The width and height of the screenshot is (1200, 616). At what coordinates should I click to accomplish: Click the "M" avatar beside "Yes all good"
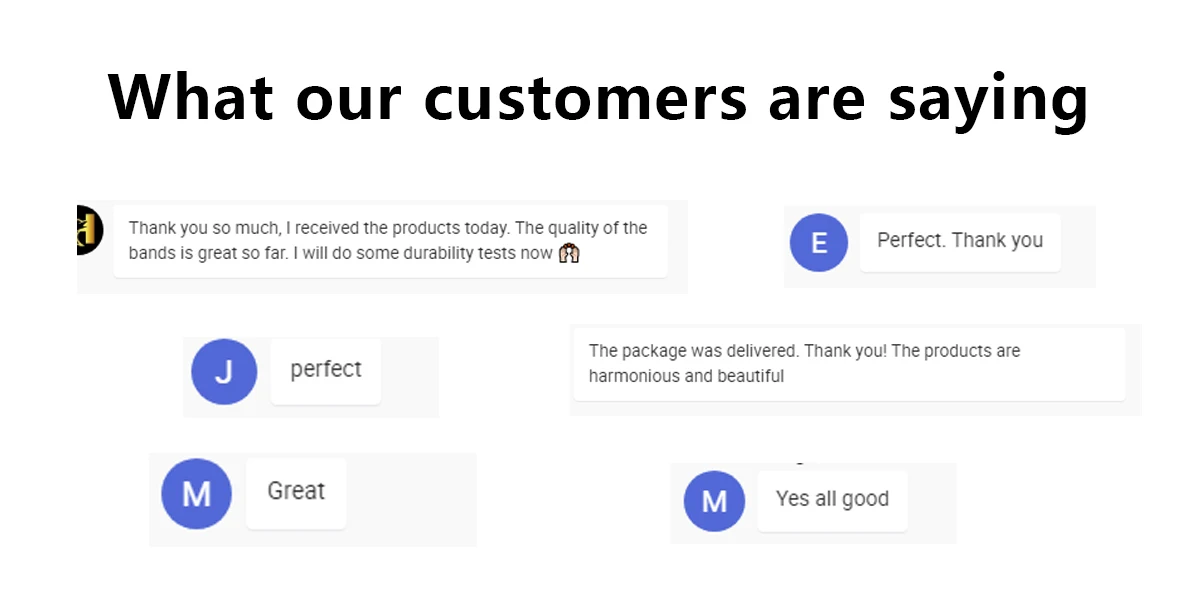coord(714,501)
